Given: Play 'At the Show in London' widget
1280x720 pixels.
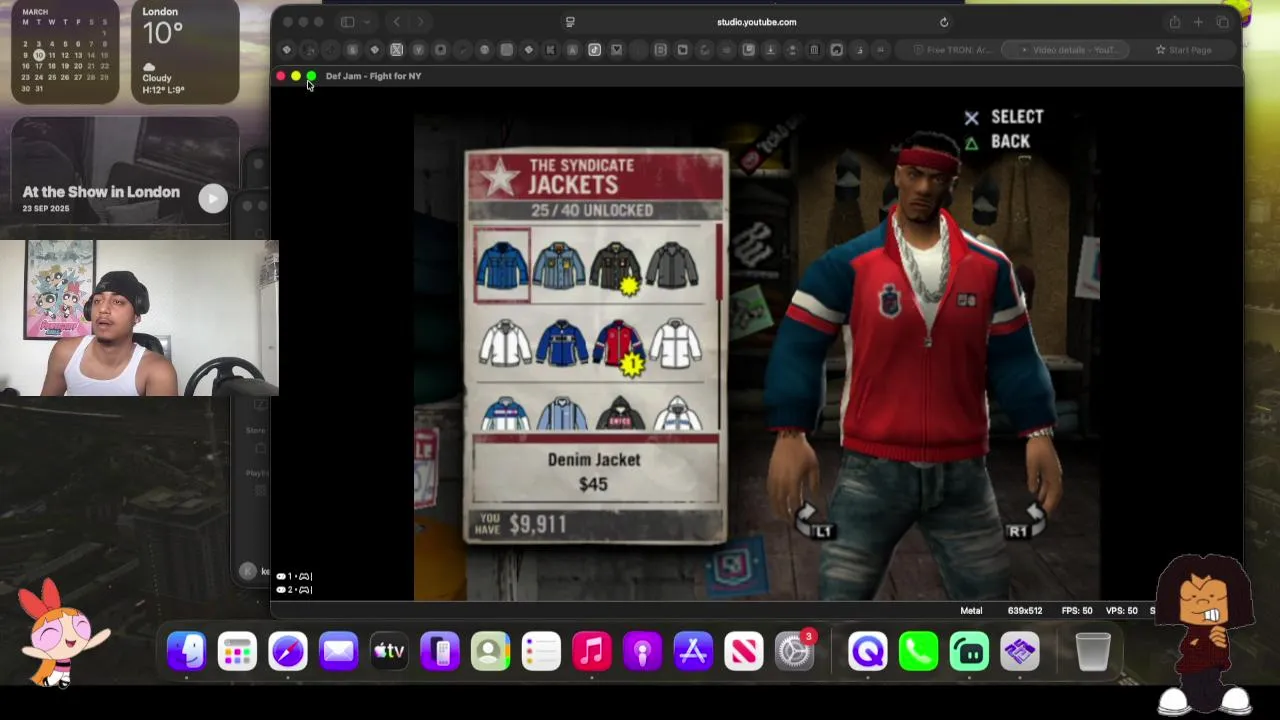Looking at the screenshot, I should [213, 198].
